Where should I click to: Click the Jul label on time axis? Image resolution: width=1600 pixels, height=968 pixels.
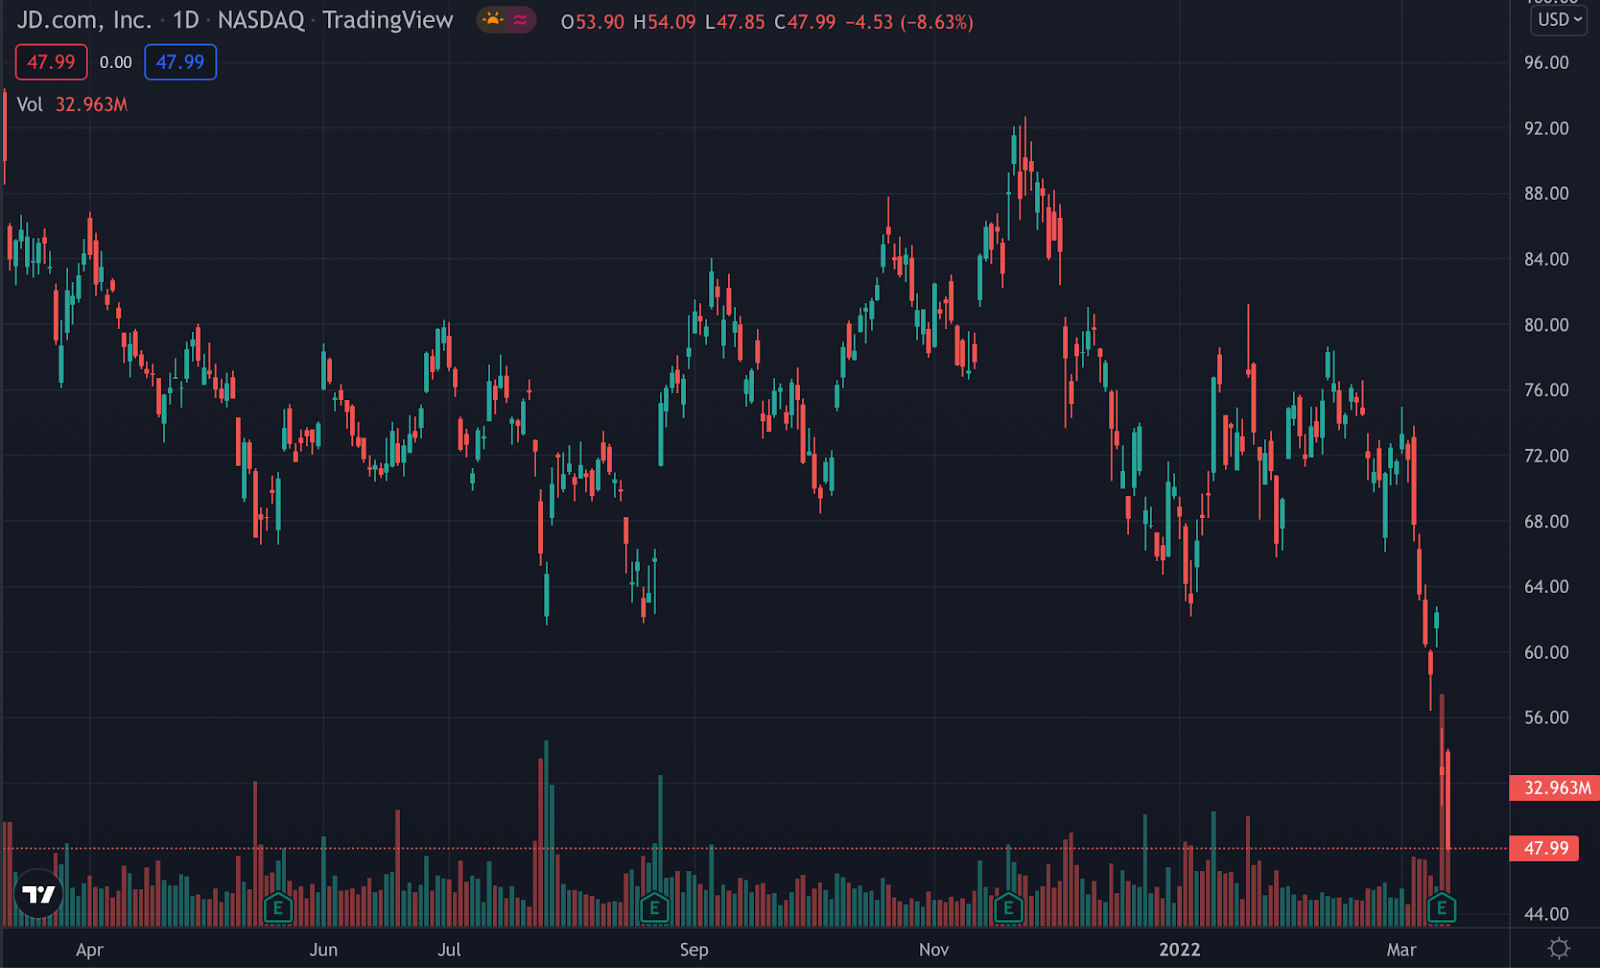[x=449, y=950]
